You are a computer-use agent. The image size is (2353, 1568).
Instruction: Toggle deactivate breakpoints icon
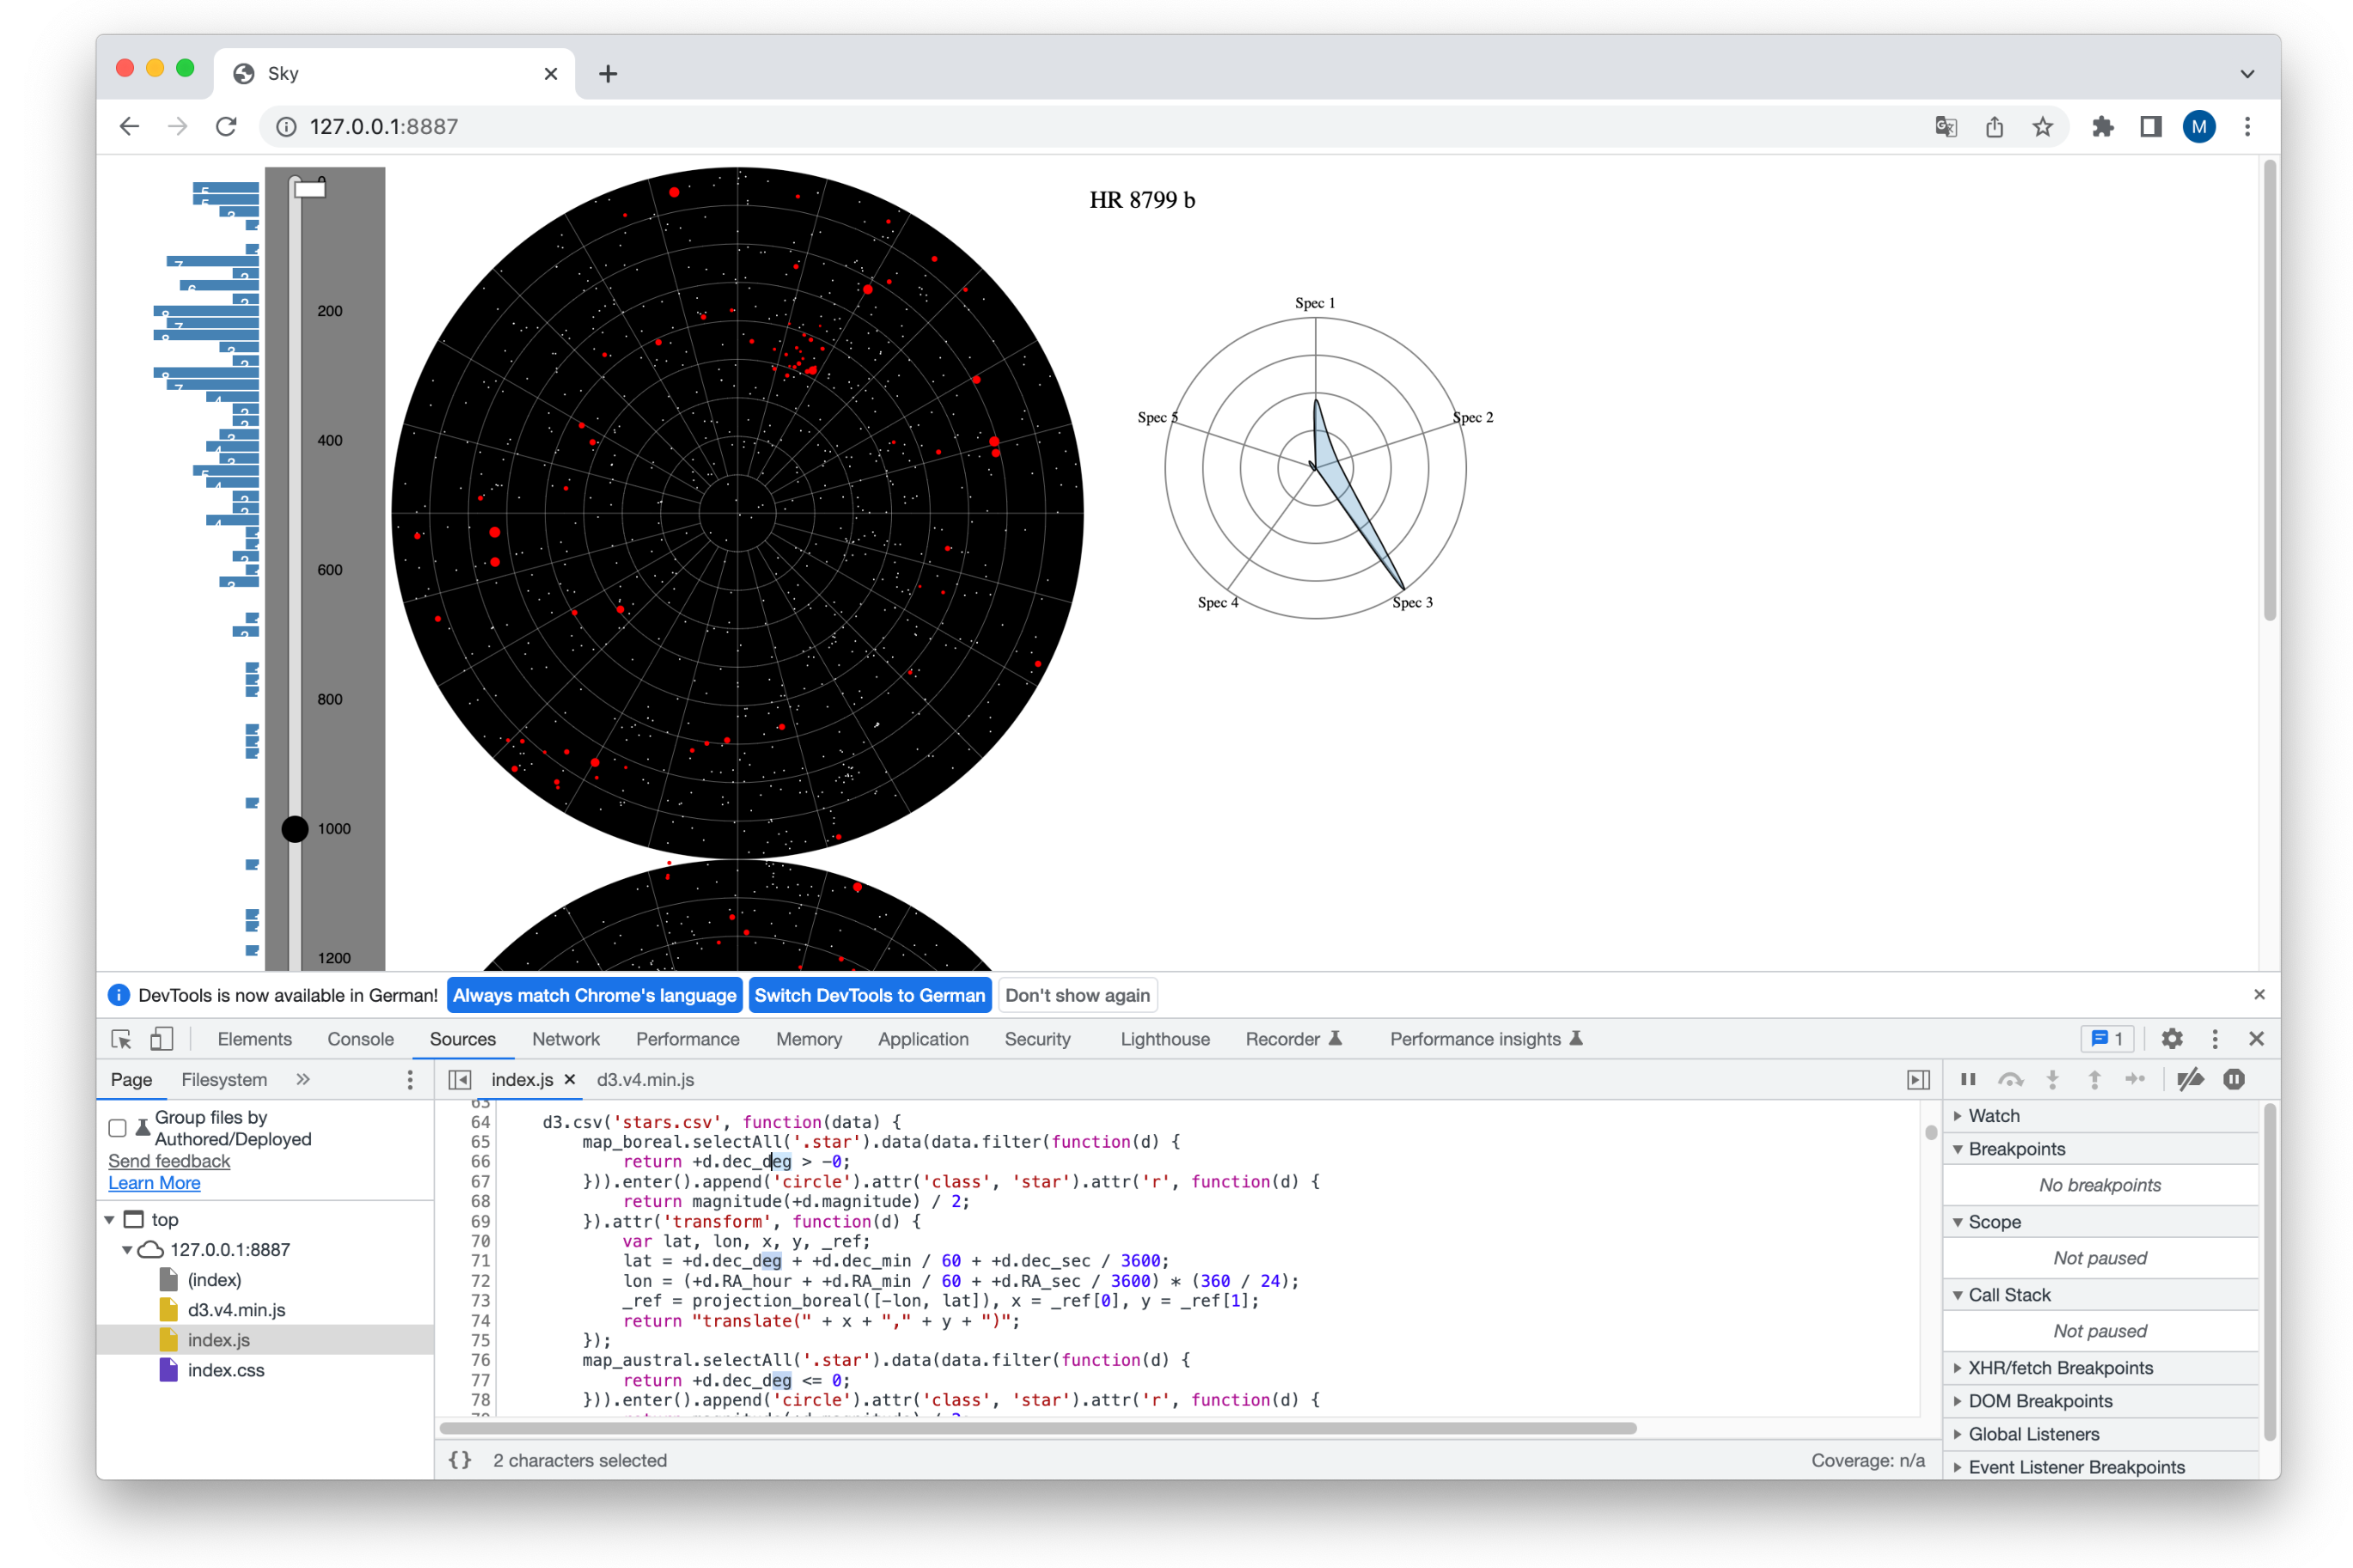2190,1079
